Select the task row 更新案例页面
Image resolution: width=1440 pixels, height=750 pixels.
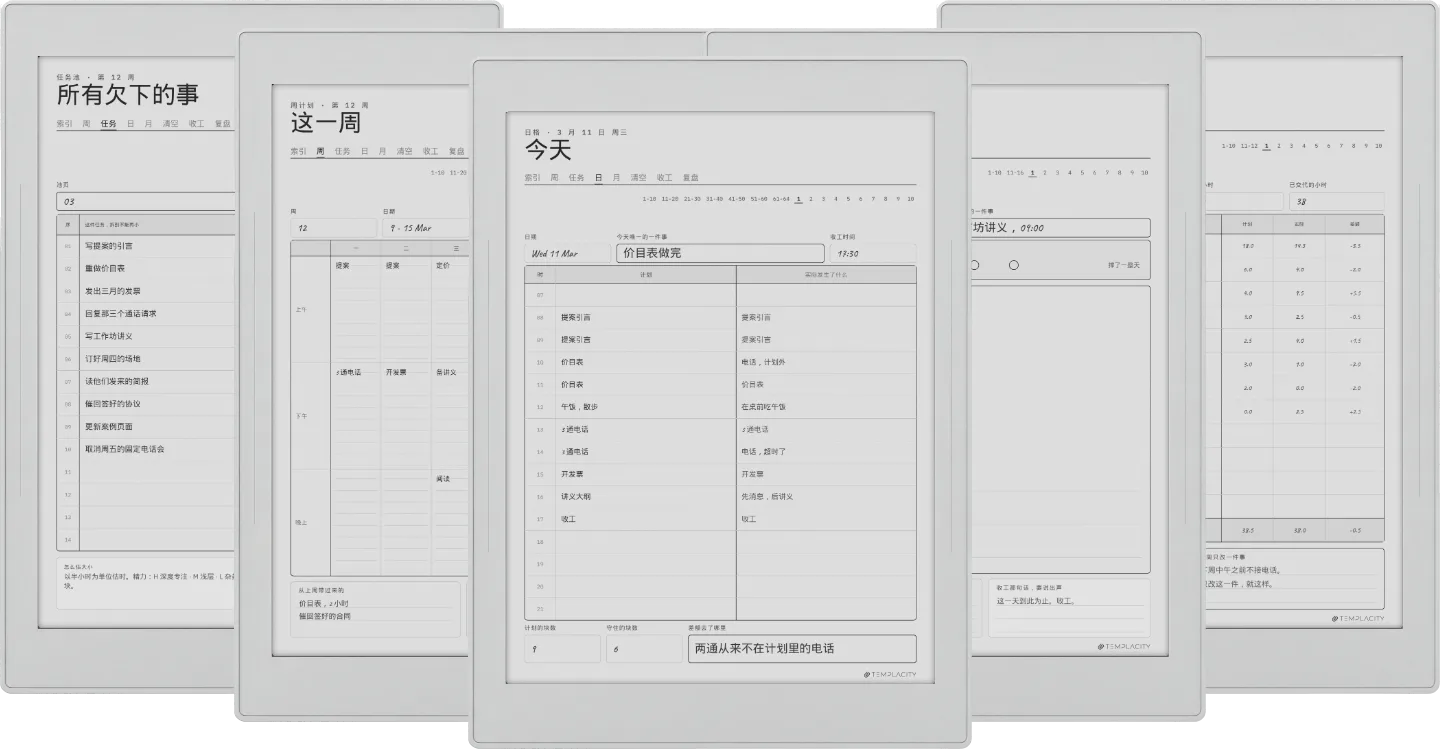[x=146, y=427]
